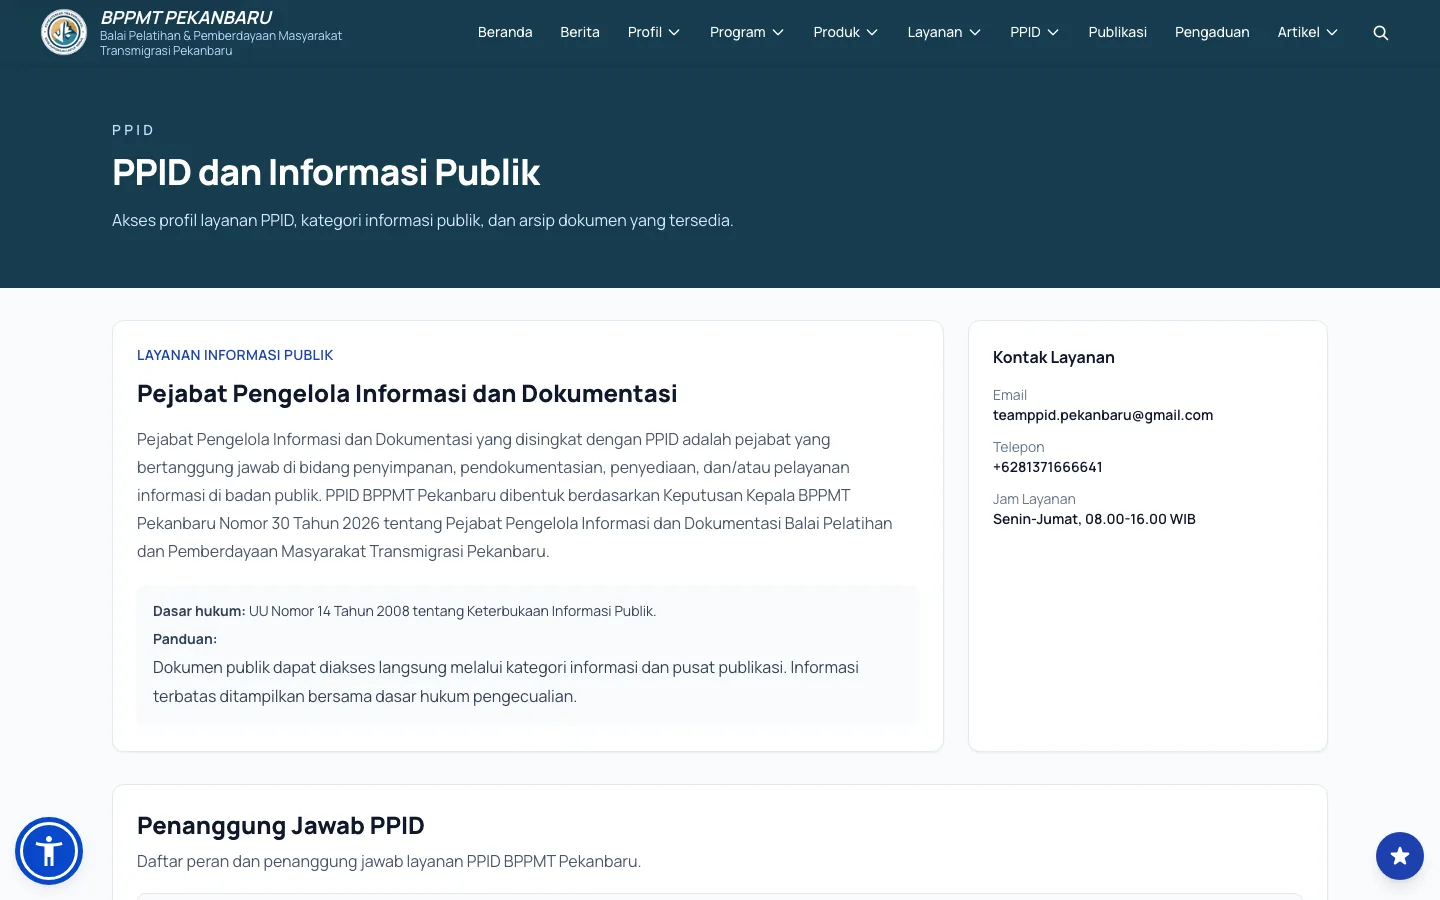
Task: Click the 'Dasar hukum:' label
Action: pos(199,611)
